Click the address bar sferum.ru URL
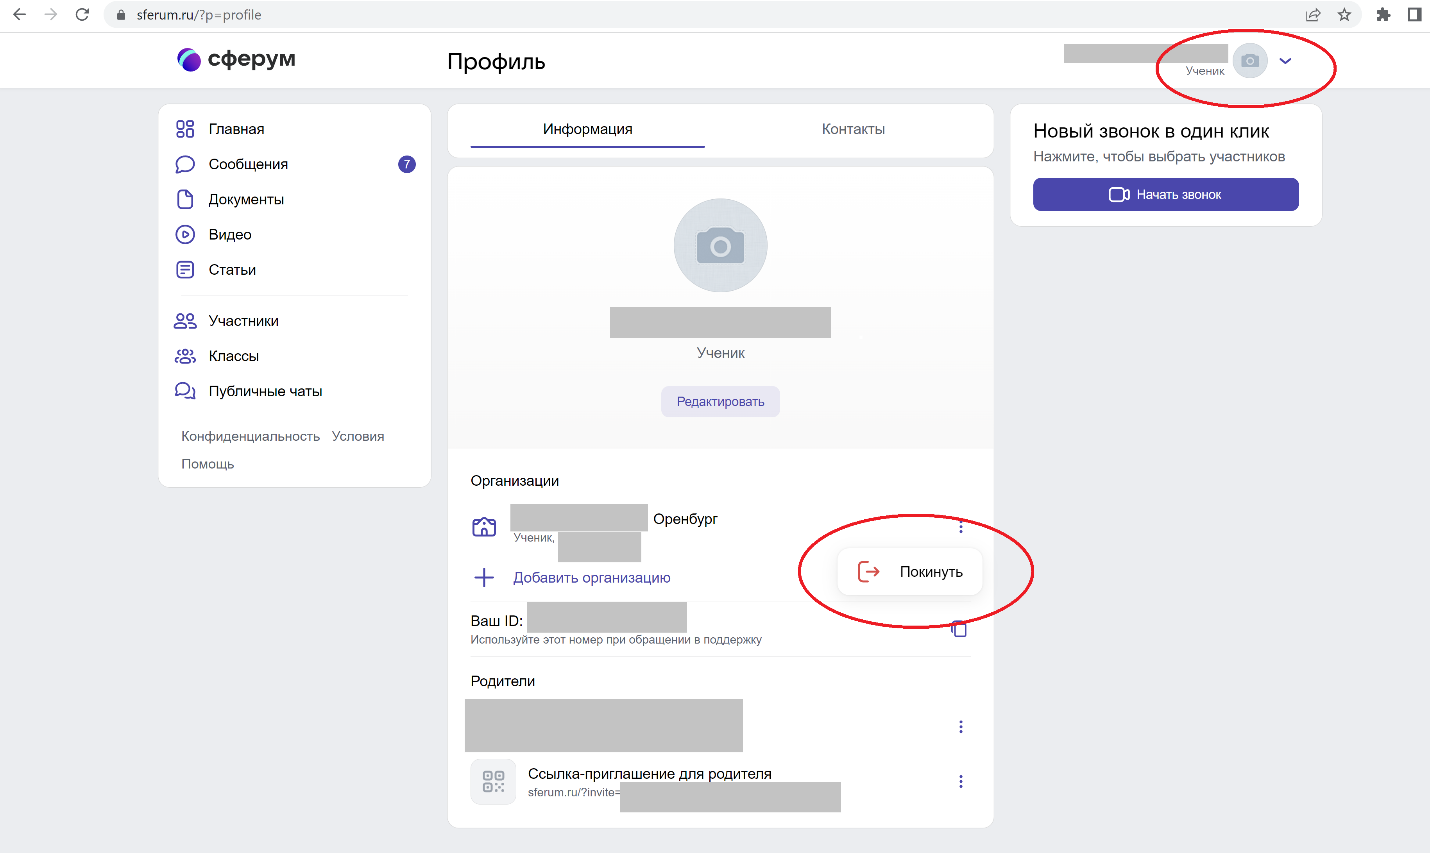This screenshot has height=853, width=1430. tap(199, 15)
